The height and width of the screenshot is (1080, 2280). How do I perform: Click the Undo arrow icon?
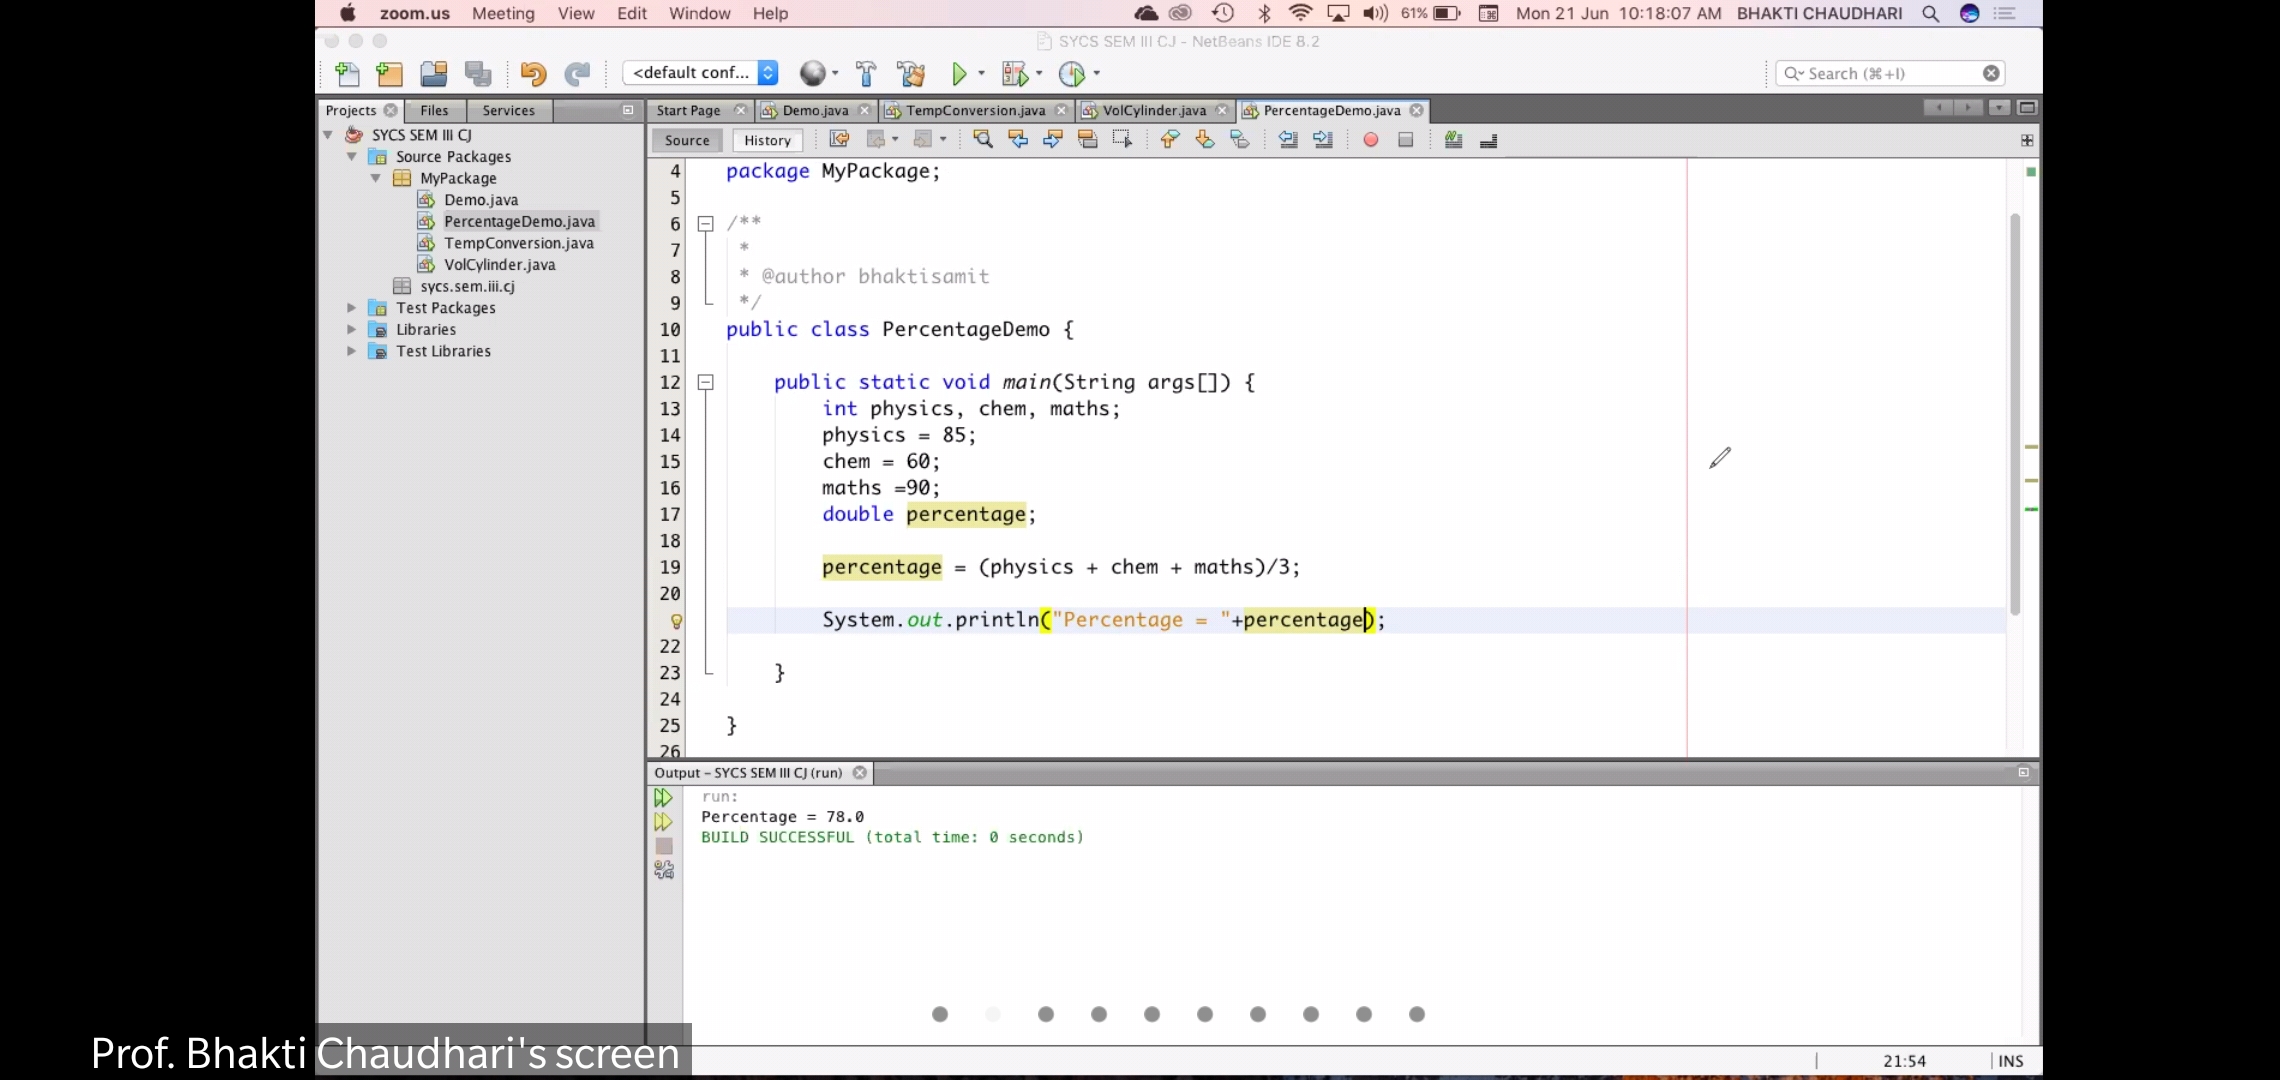click(533, 73)
